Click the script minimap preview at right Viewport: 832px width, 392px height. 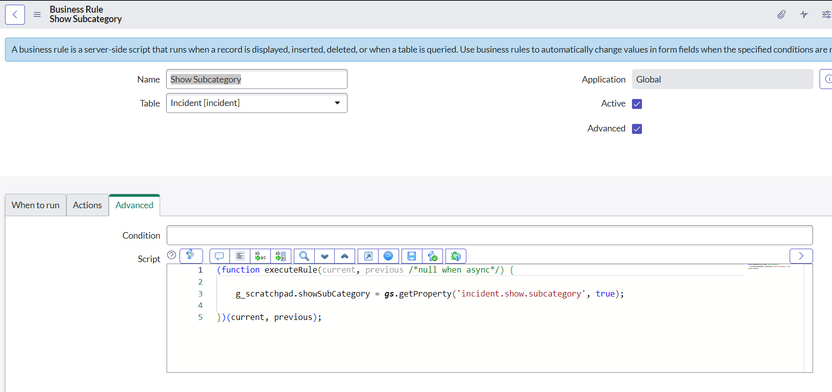pos(768,266)
